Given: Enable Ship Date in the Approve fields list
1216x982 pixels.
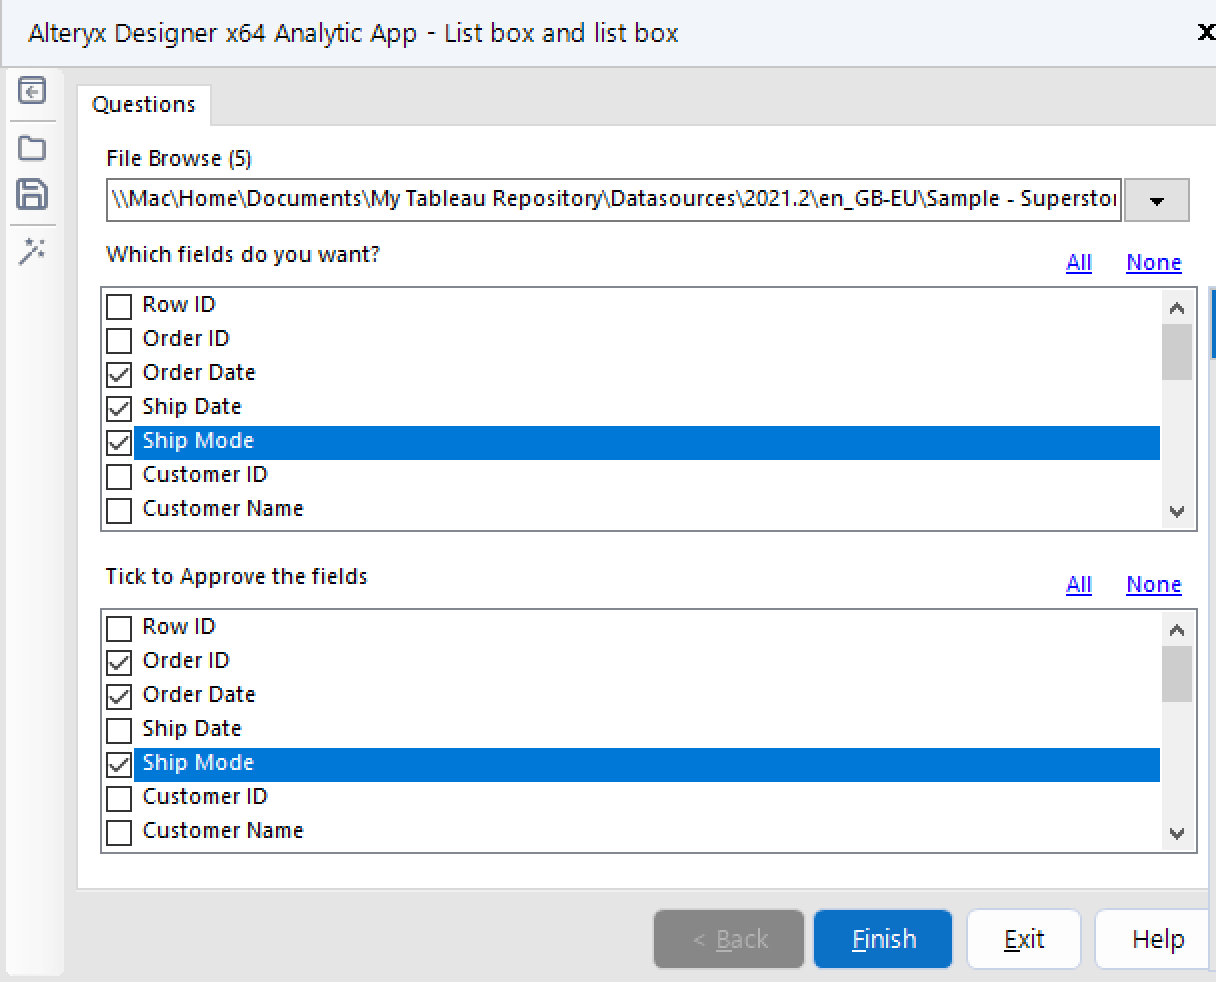Looking at the screenshot, I should tap(119, 730).
